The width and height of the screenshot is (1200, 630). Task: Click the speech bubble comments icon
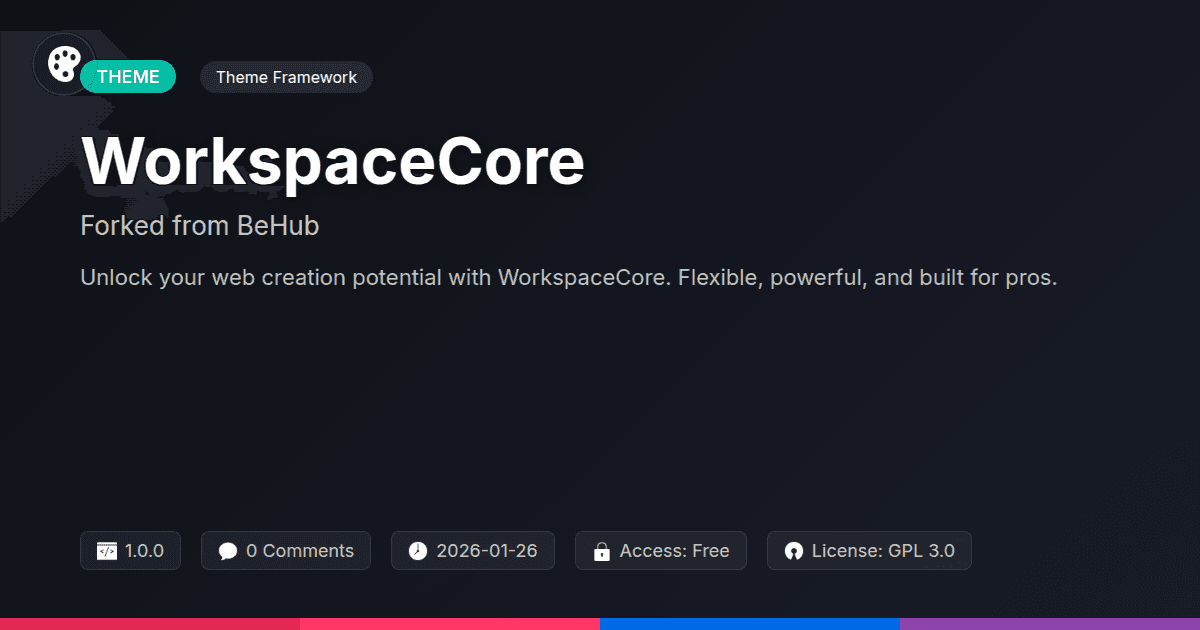(228, 551)
